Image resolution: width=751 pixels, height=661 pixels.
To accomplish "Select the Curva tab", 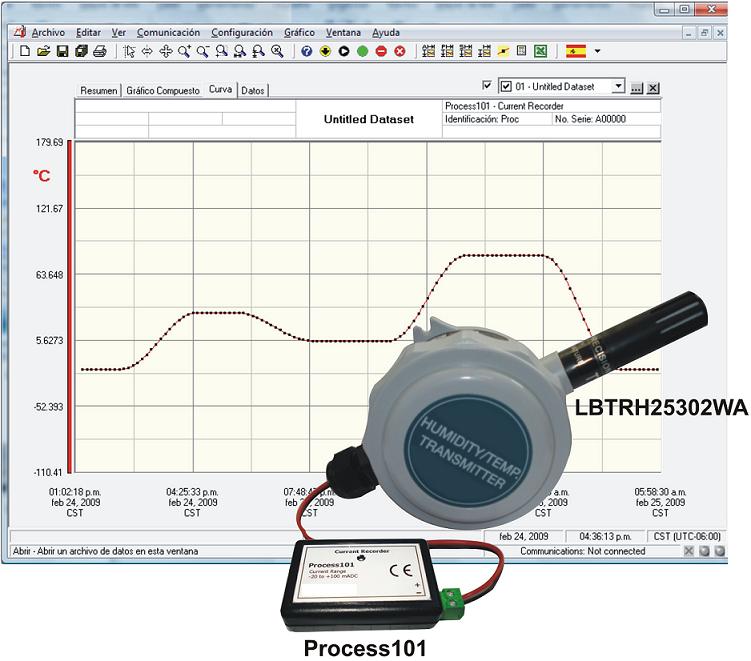I will tap(220, 90).
